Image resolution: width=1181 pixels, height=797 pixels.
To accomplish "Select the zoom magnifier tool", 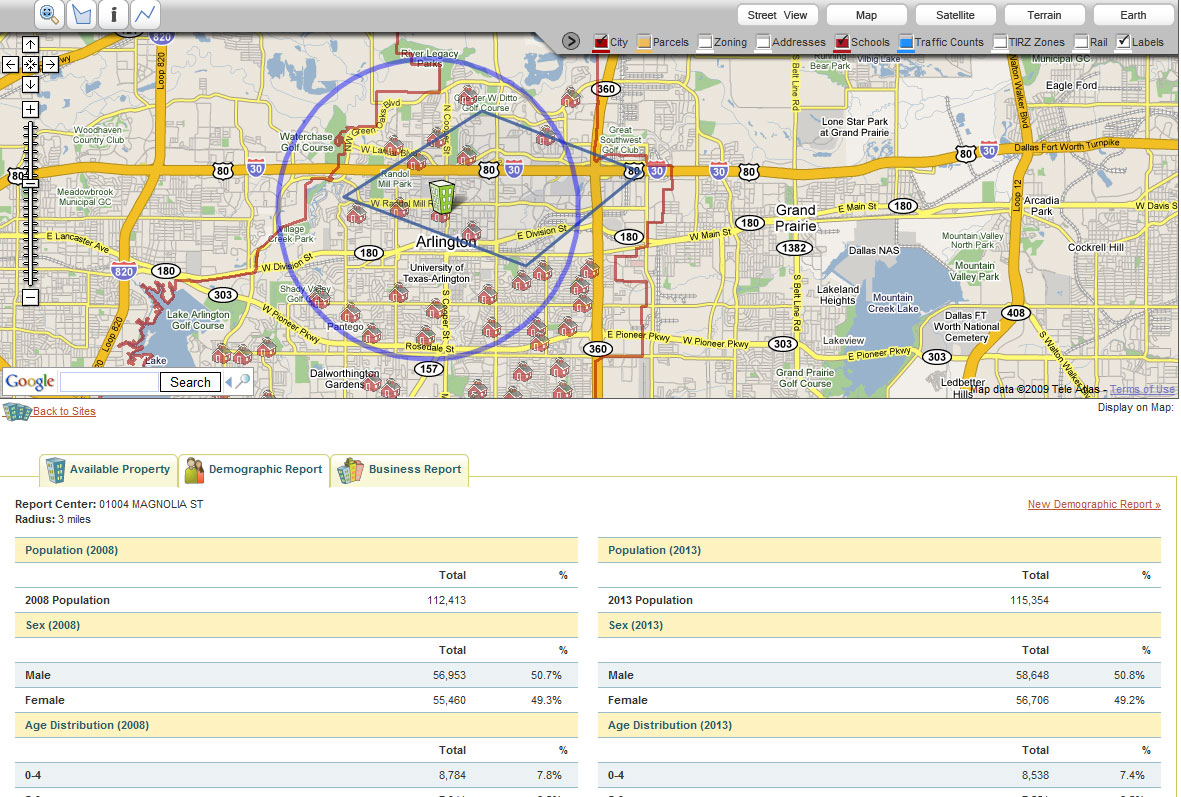I will click(49, 14).
